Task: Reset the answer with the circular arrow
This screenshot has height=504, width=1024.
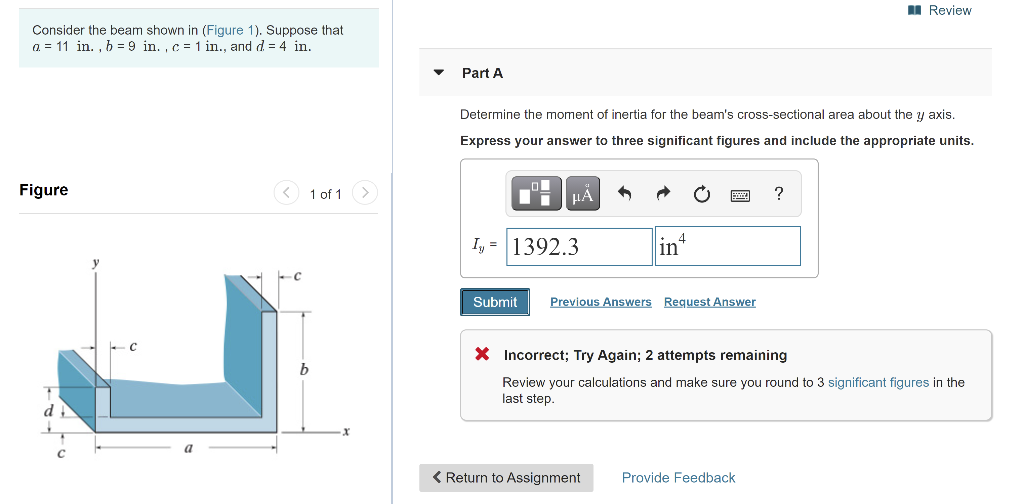Action: click(701, 194)
